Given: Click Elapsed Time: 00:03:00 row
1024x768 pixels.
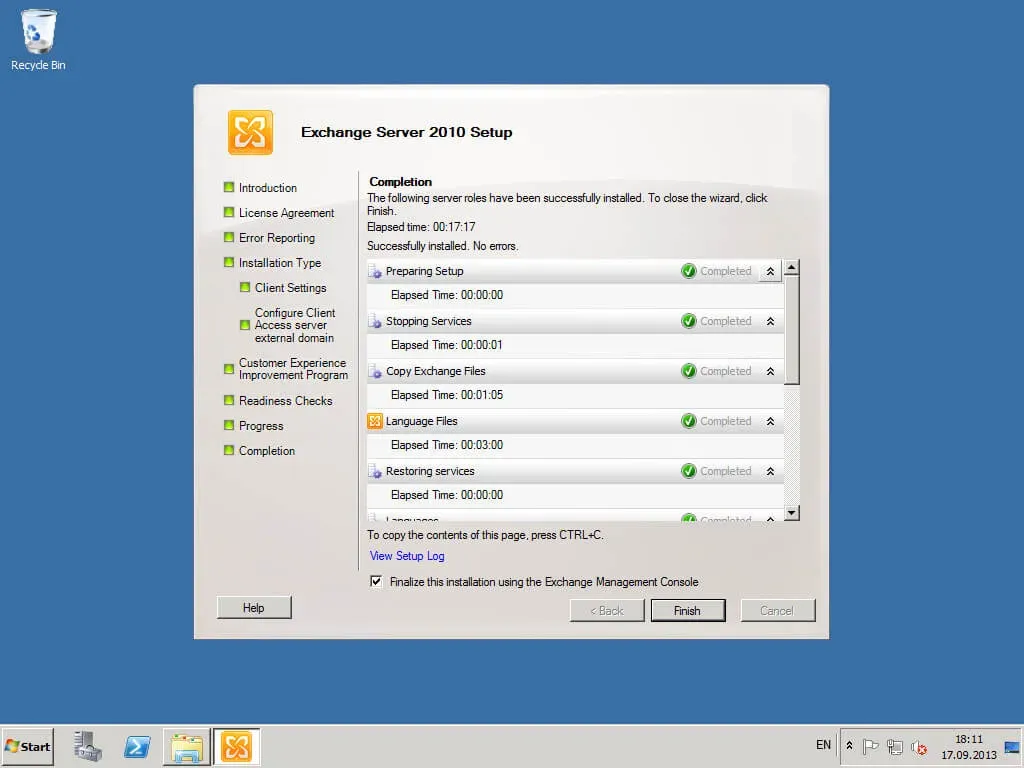Looking at the screenshot, I should coord(575,445).
